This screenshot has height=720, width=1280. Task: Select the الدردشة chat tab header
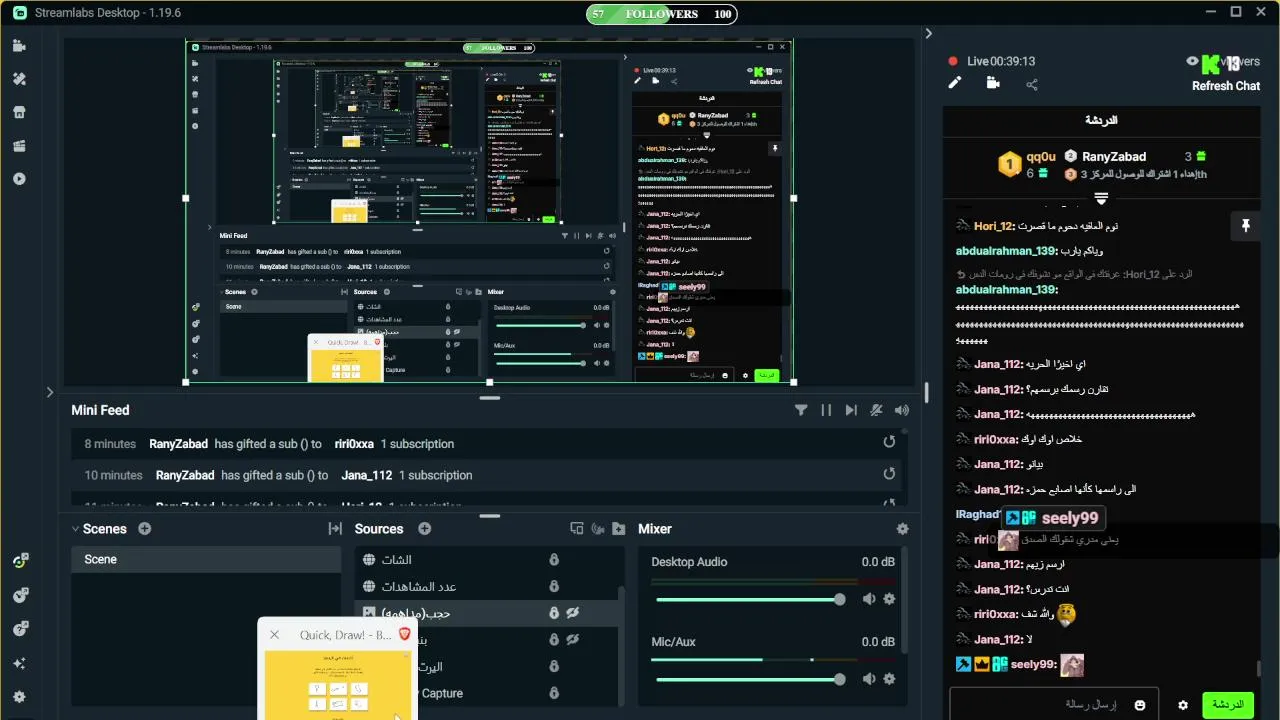pos(1101,120)
